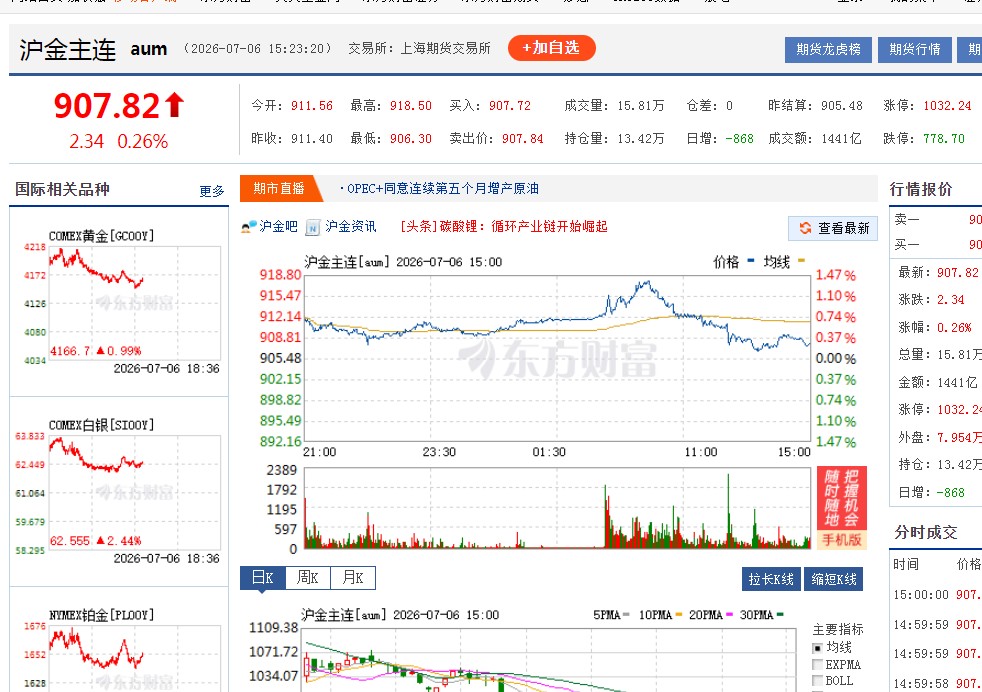Click the 买入 value 907.72
982x692 pixels.
510,106
